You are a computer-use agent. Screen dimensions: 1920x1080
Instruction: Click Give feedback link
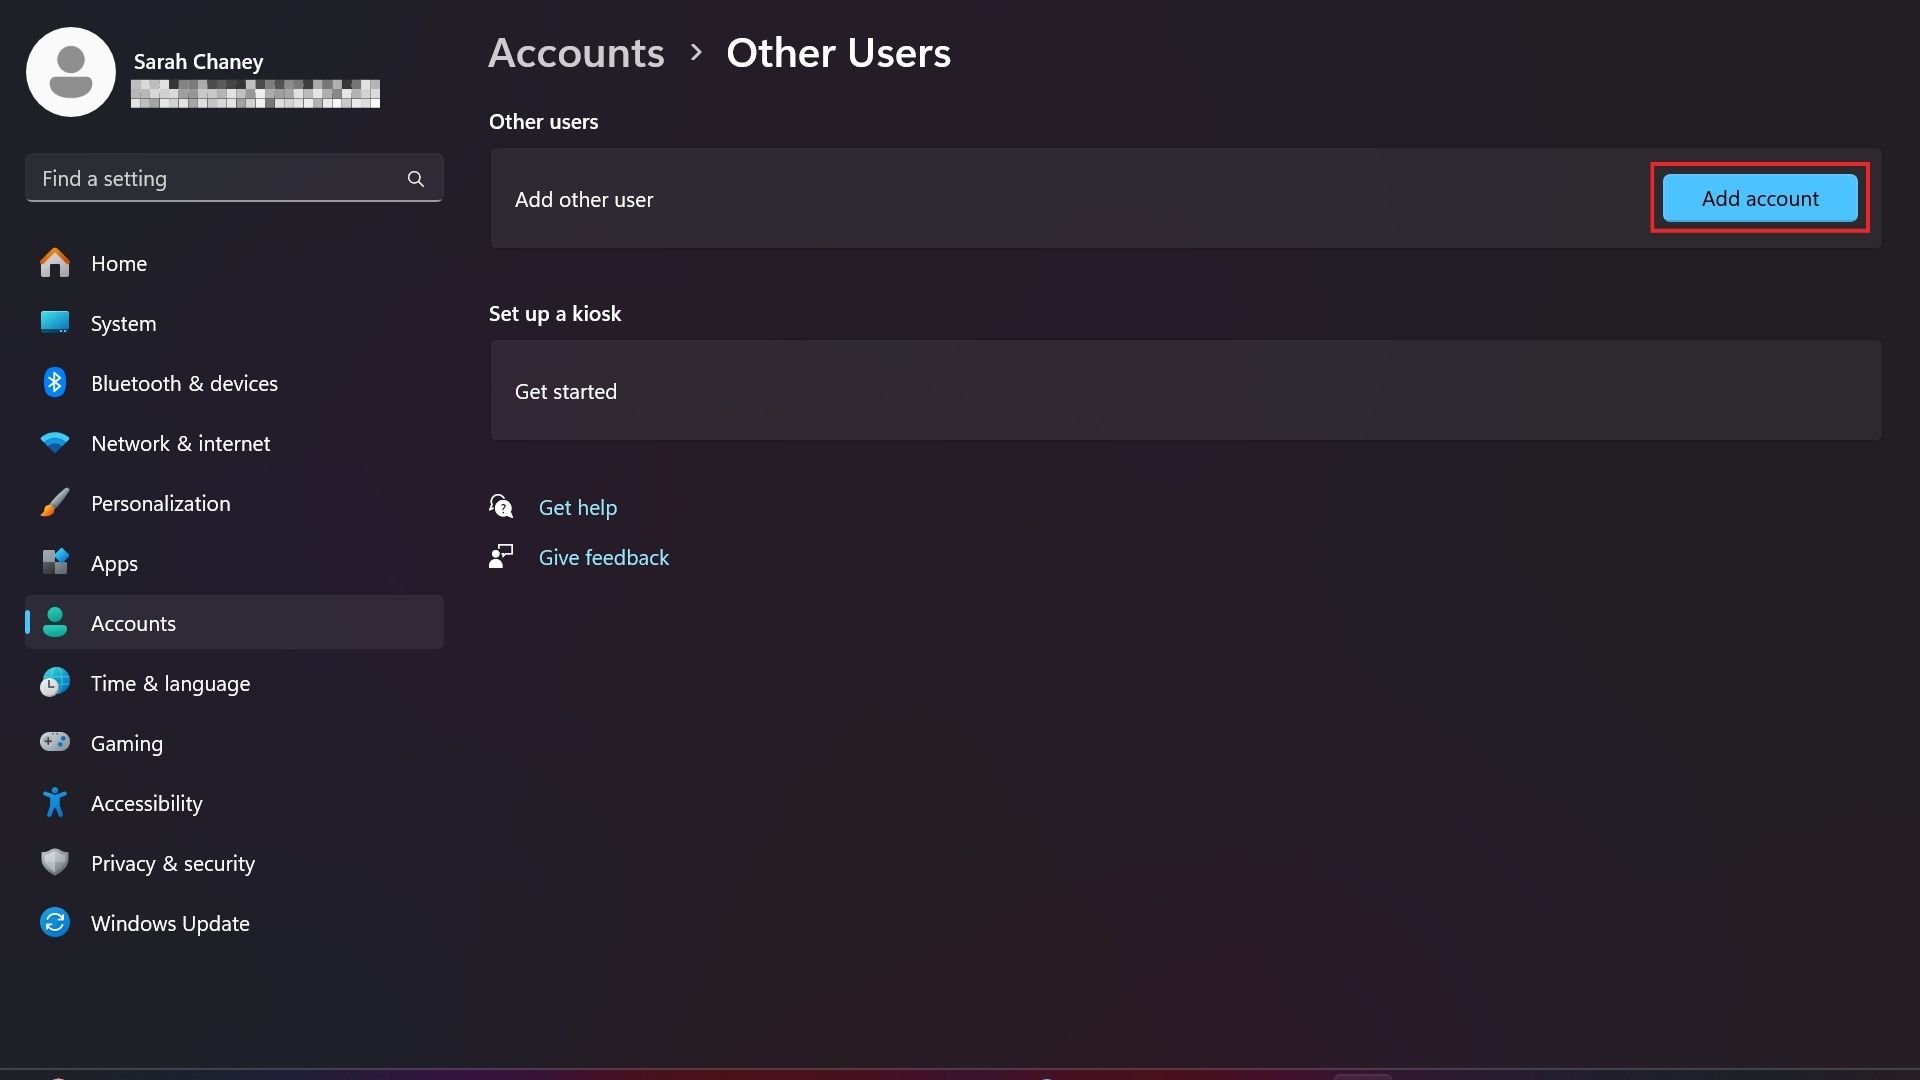[x=603, y=555]
